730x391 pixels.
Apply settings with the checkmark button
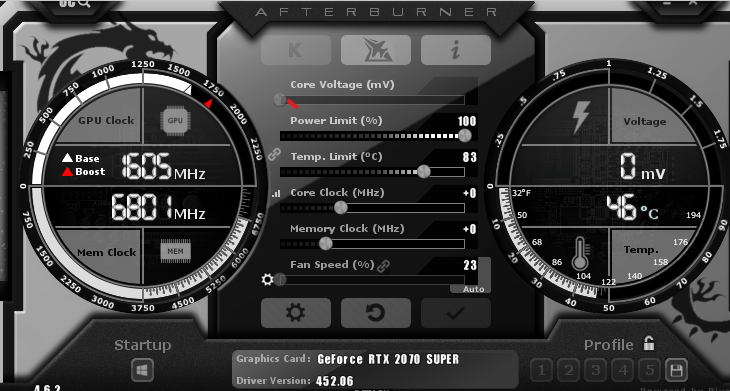click(456, 313)
